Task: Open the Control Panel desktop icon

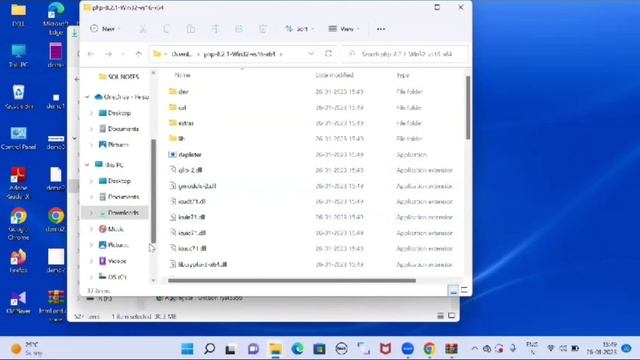Action: (x=18, y=138)
